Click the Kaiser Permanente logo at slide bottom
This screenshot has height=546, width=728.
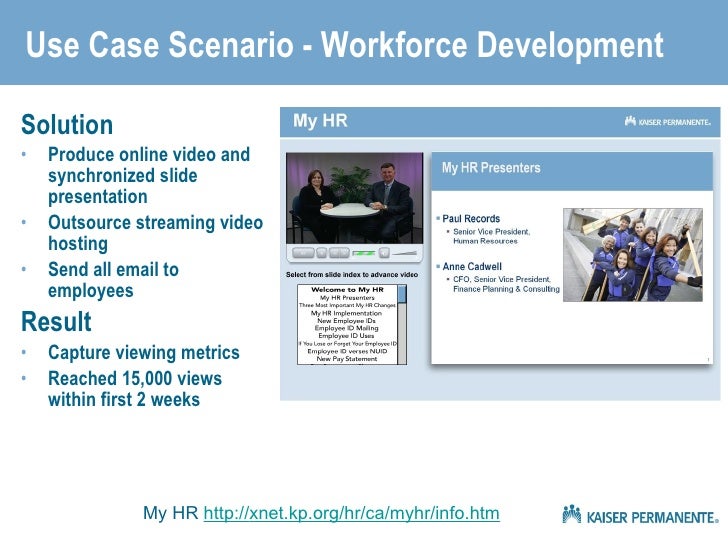pyautogui.click(x=640, y=514)
